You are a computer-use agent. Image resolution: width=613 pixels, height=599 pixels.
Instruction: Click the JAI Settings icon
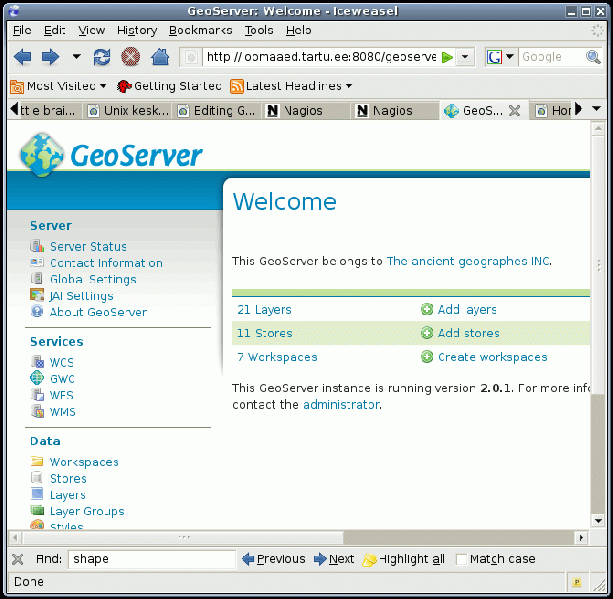[x=37, y=295]
